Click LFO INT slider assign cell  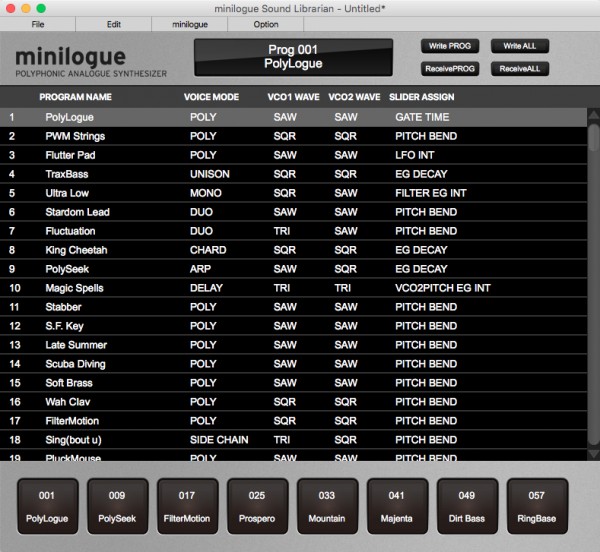(414, 155)
